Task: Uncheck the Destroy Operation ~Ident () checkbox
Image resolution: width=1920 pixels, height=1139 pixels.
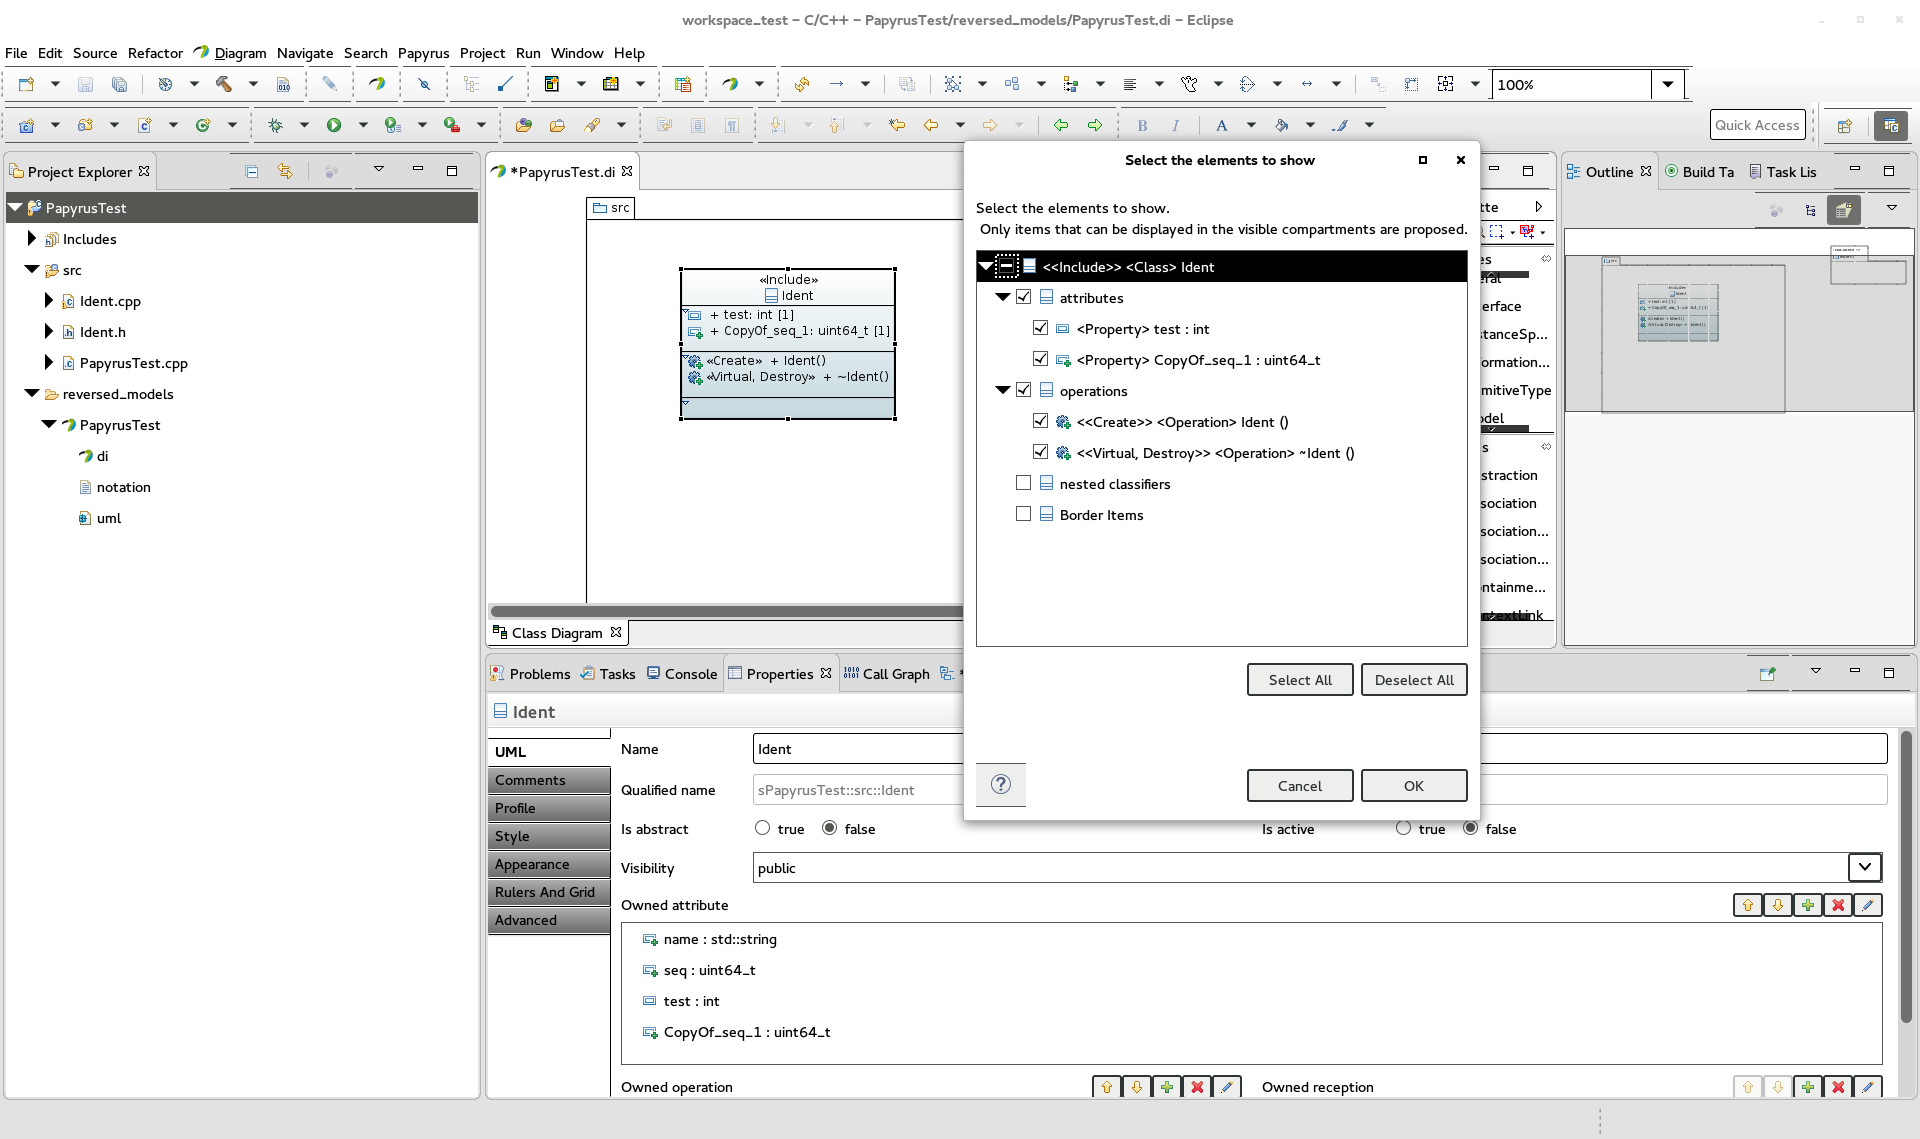Action: coord(1040,452)
